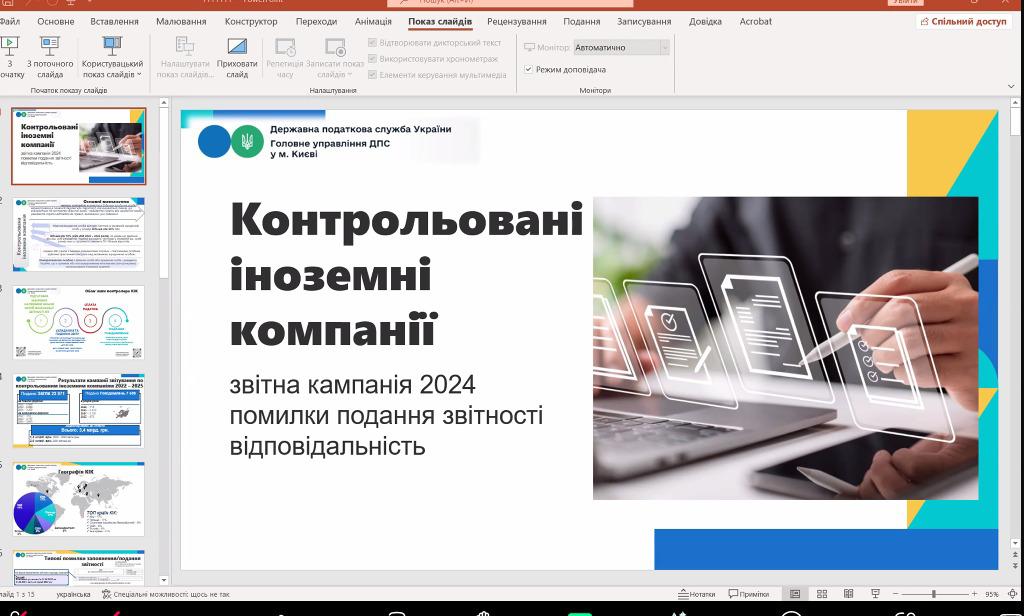Toggle the Нотатки notes pane button
Screen dimensions: 1024x616
pos(696,594)
